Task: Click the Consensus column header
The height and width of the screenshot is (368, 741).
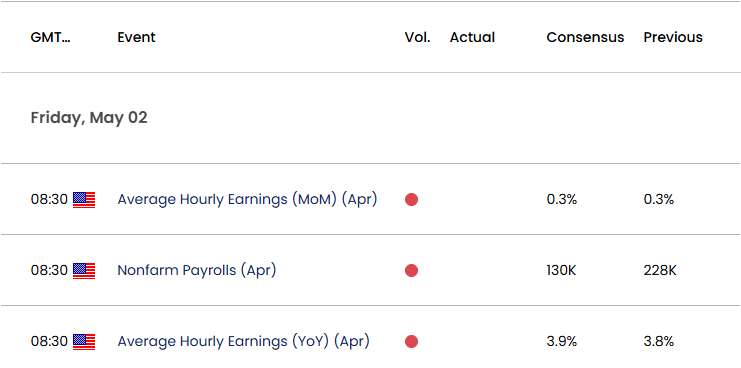Action: tap(585, 37)
